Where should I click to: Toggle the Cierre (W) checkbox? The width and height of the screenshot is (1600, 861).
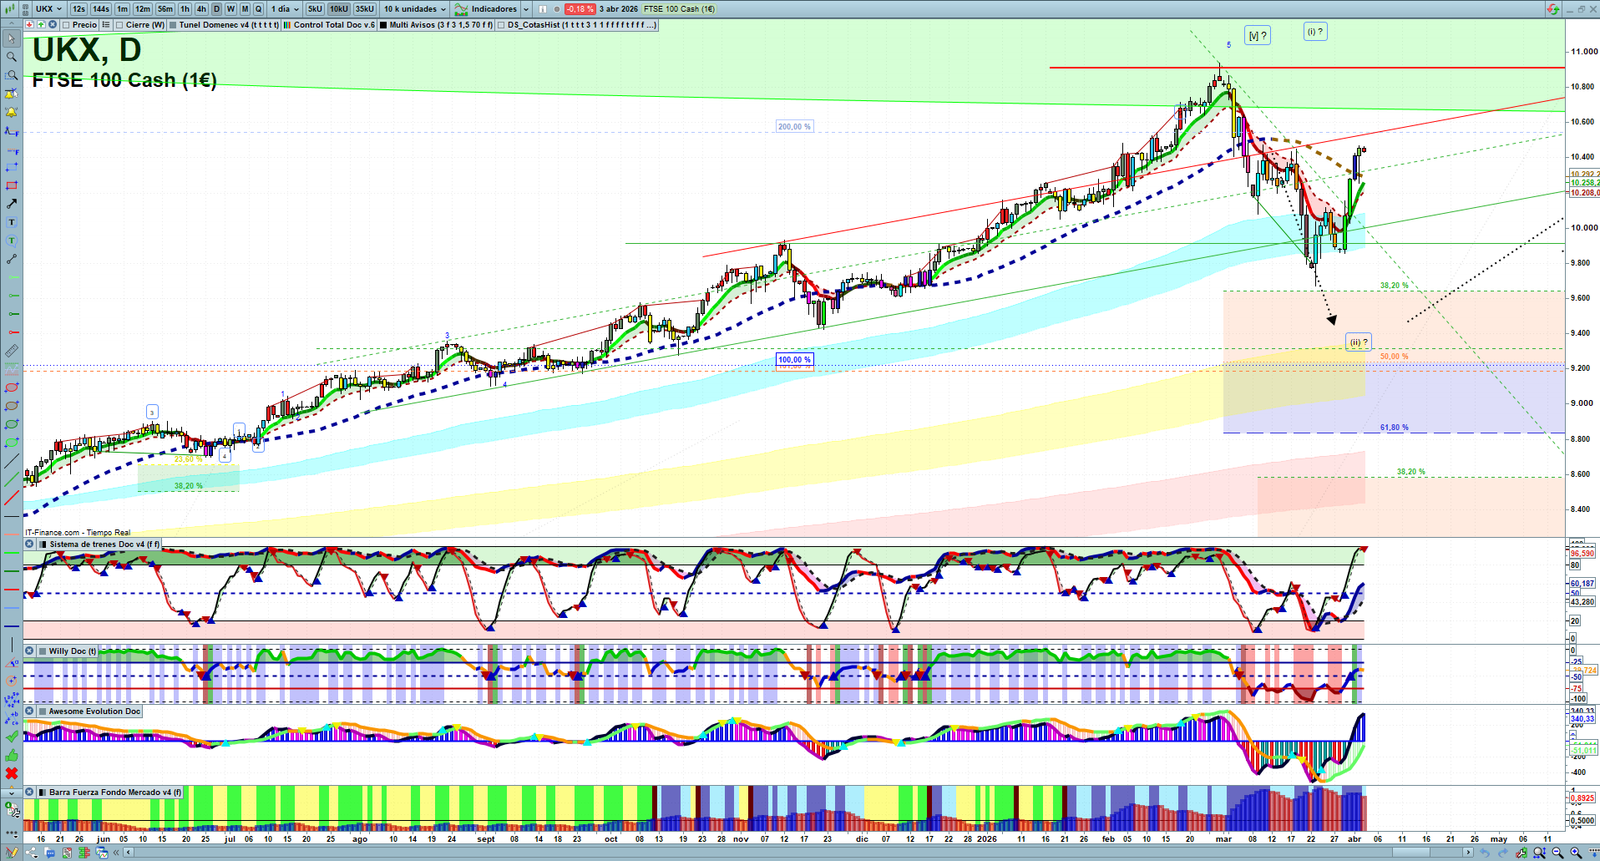point(120,25)
